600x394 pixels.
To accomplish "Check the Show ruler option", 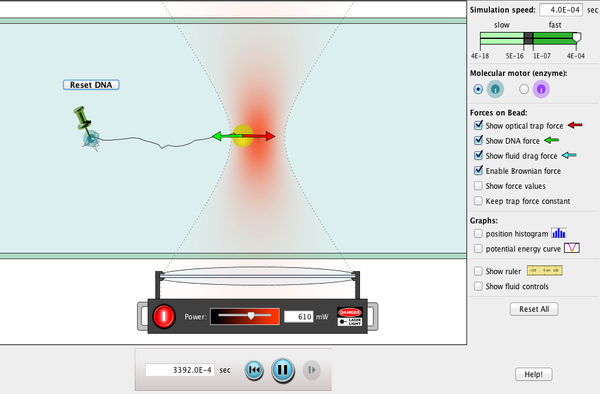I will 478,271.
